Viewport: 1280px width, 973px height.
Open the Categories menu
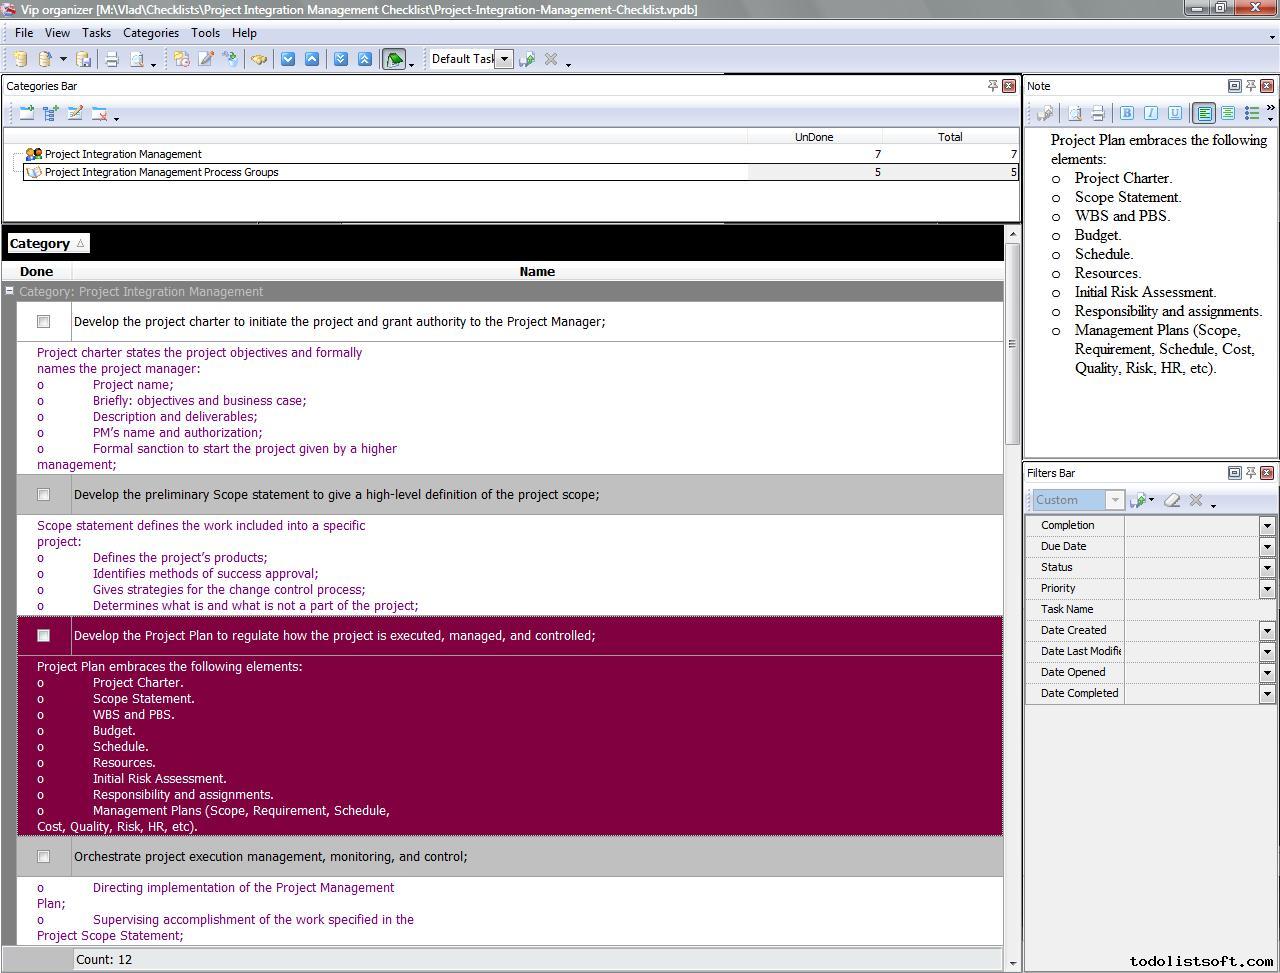[150, 33]
